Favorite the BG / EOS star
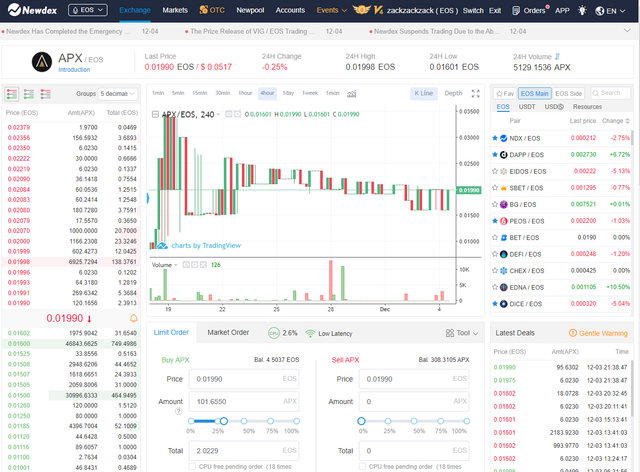This screenshot has width=640, height=472. (495, 204)
